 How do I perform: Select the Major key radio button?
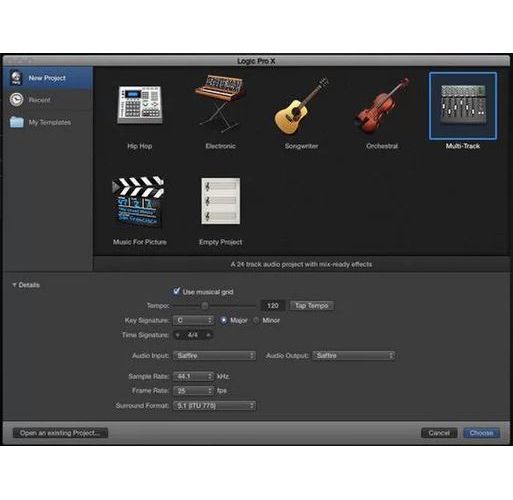(224, 320)
